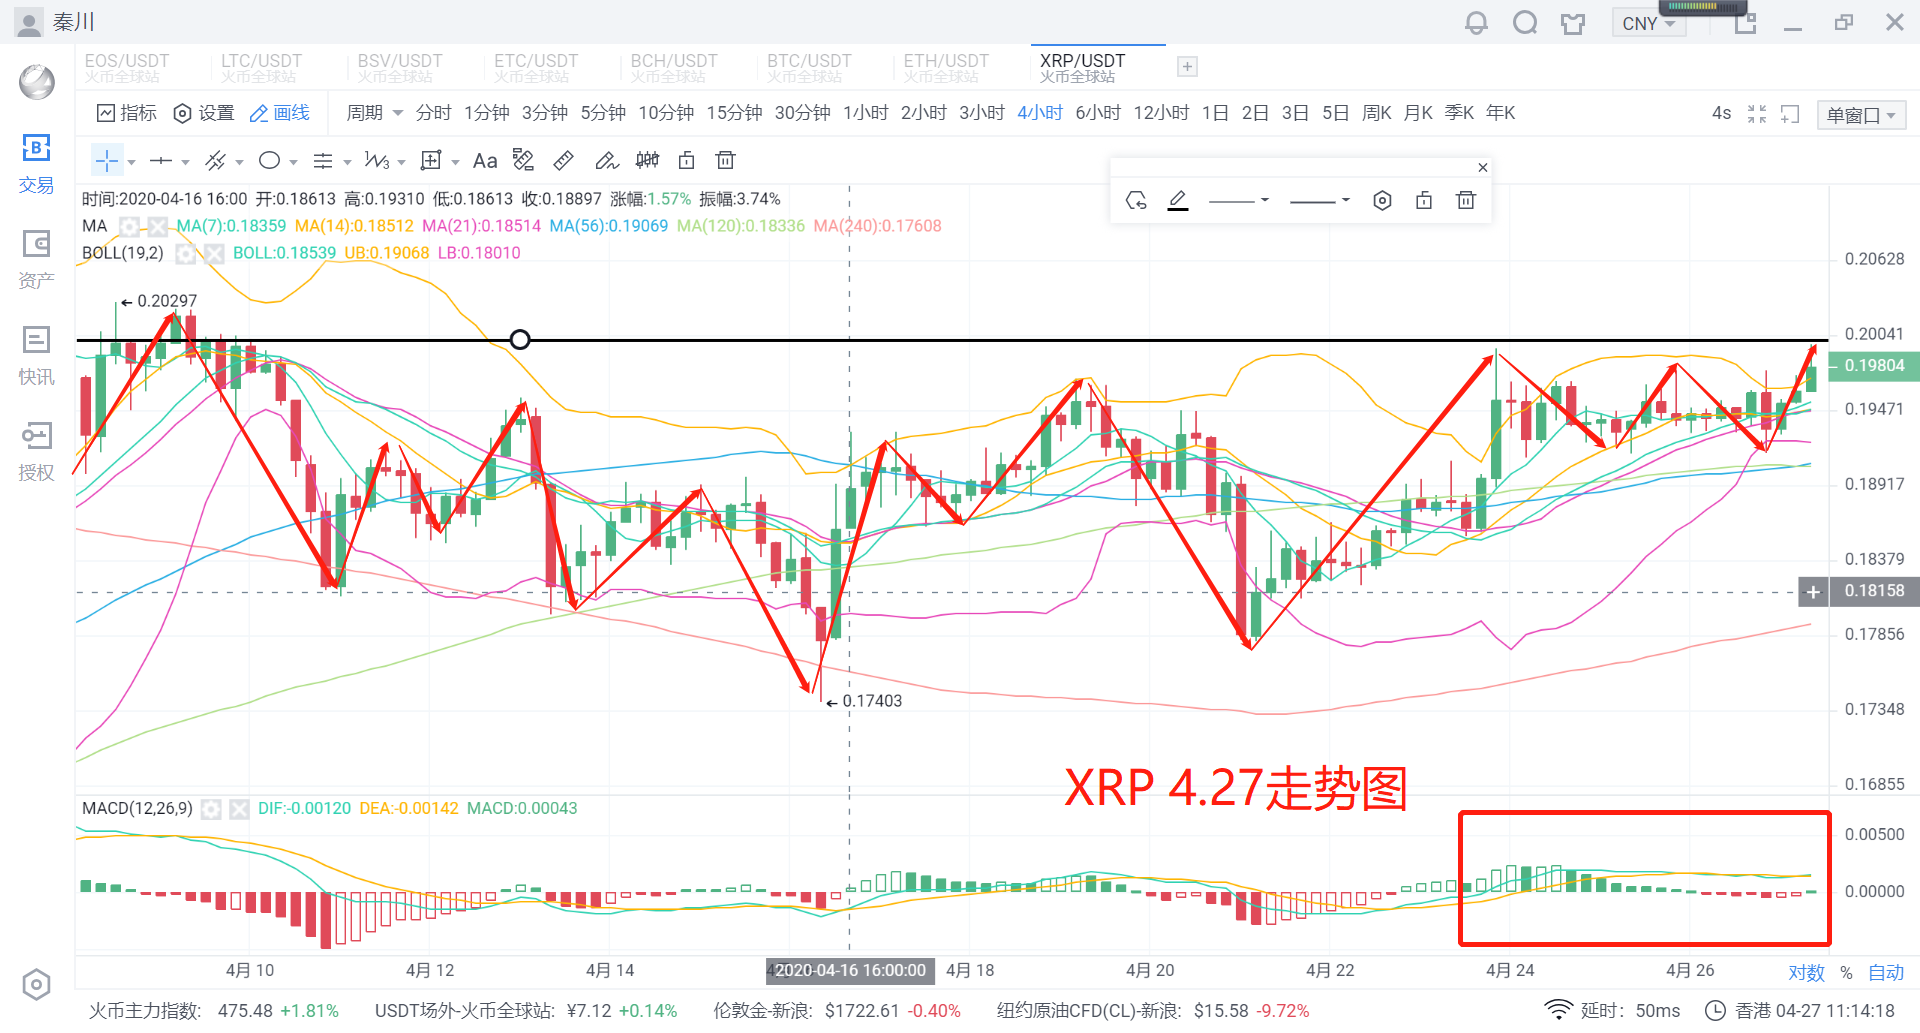Click the globe logo in sidebar
Screen dimensions: 1920x1033
(37, 81)
